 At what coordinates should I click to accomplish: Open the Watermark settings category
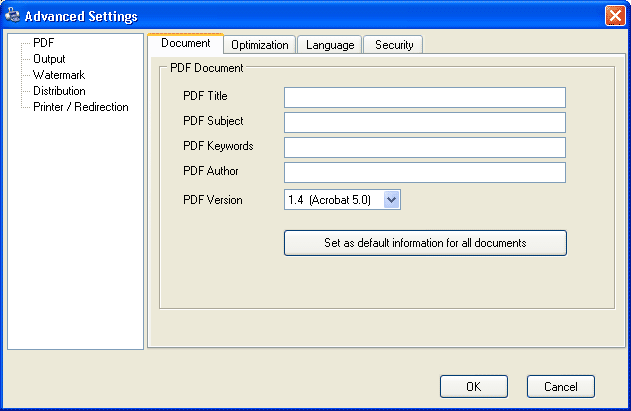click(x=59, y=75)
